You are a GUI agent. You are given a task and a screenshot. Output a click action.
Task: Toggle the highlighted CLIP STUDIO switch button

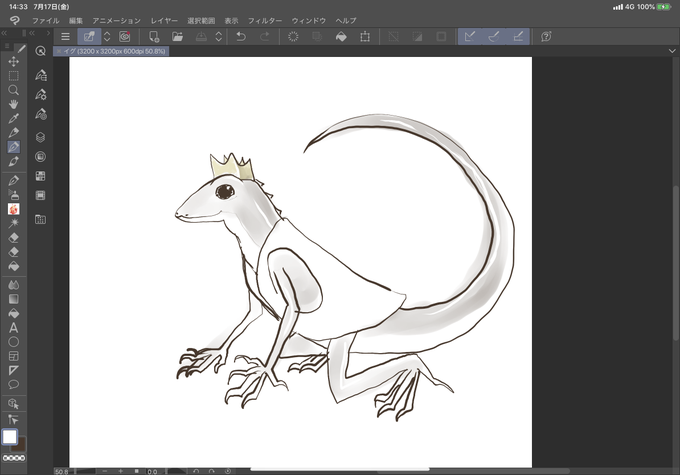pos(89,36)
